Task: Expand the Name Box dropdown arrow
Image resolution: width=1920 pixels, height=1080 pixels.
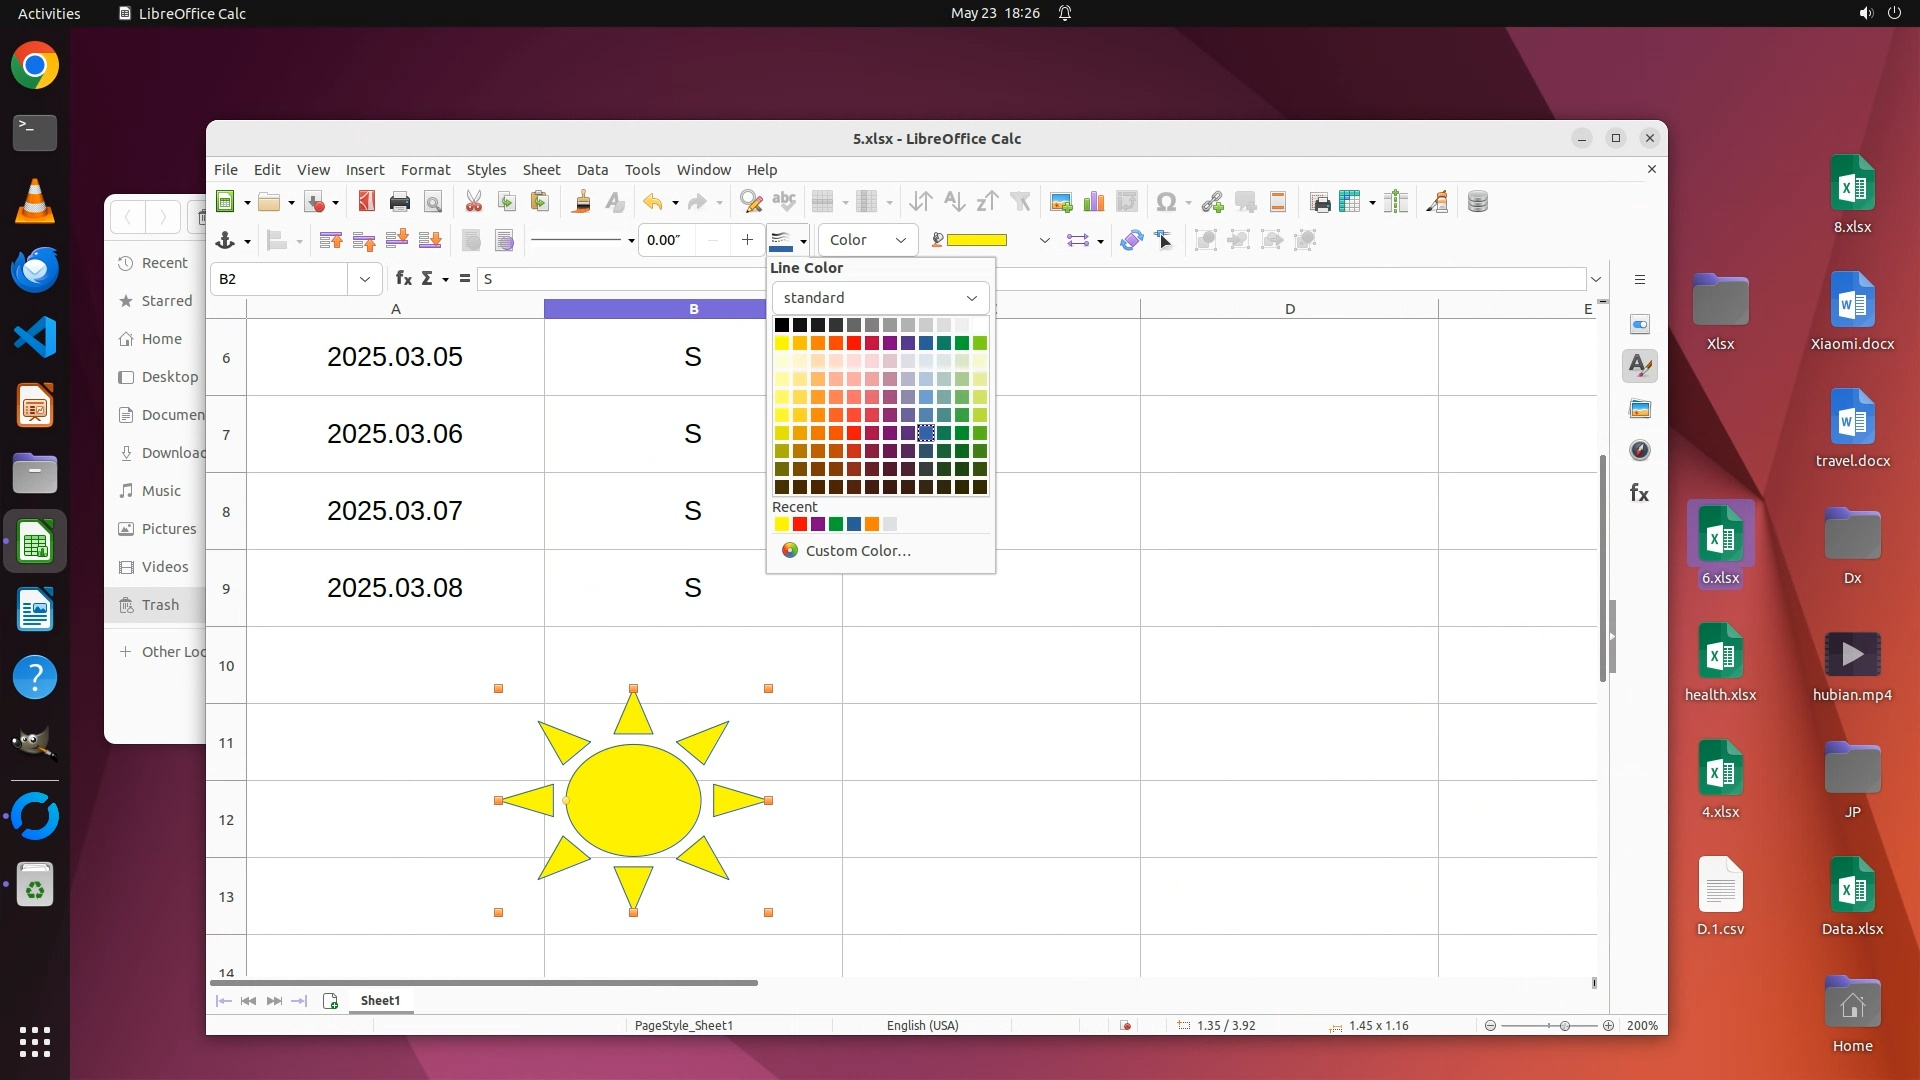Action: click(364, 279)
